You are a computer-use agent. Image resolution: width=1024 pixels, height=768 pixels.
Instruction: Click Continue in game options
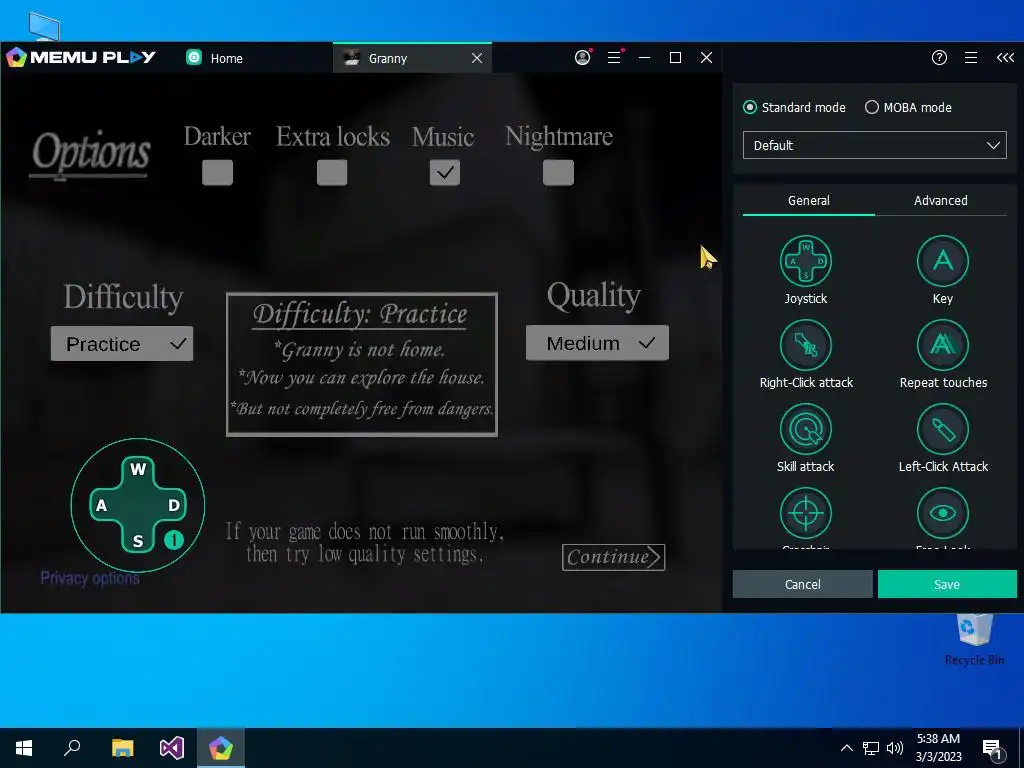click(613, 557)
